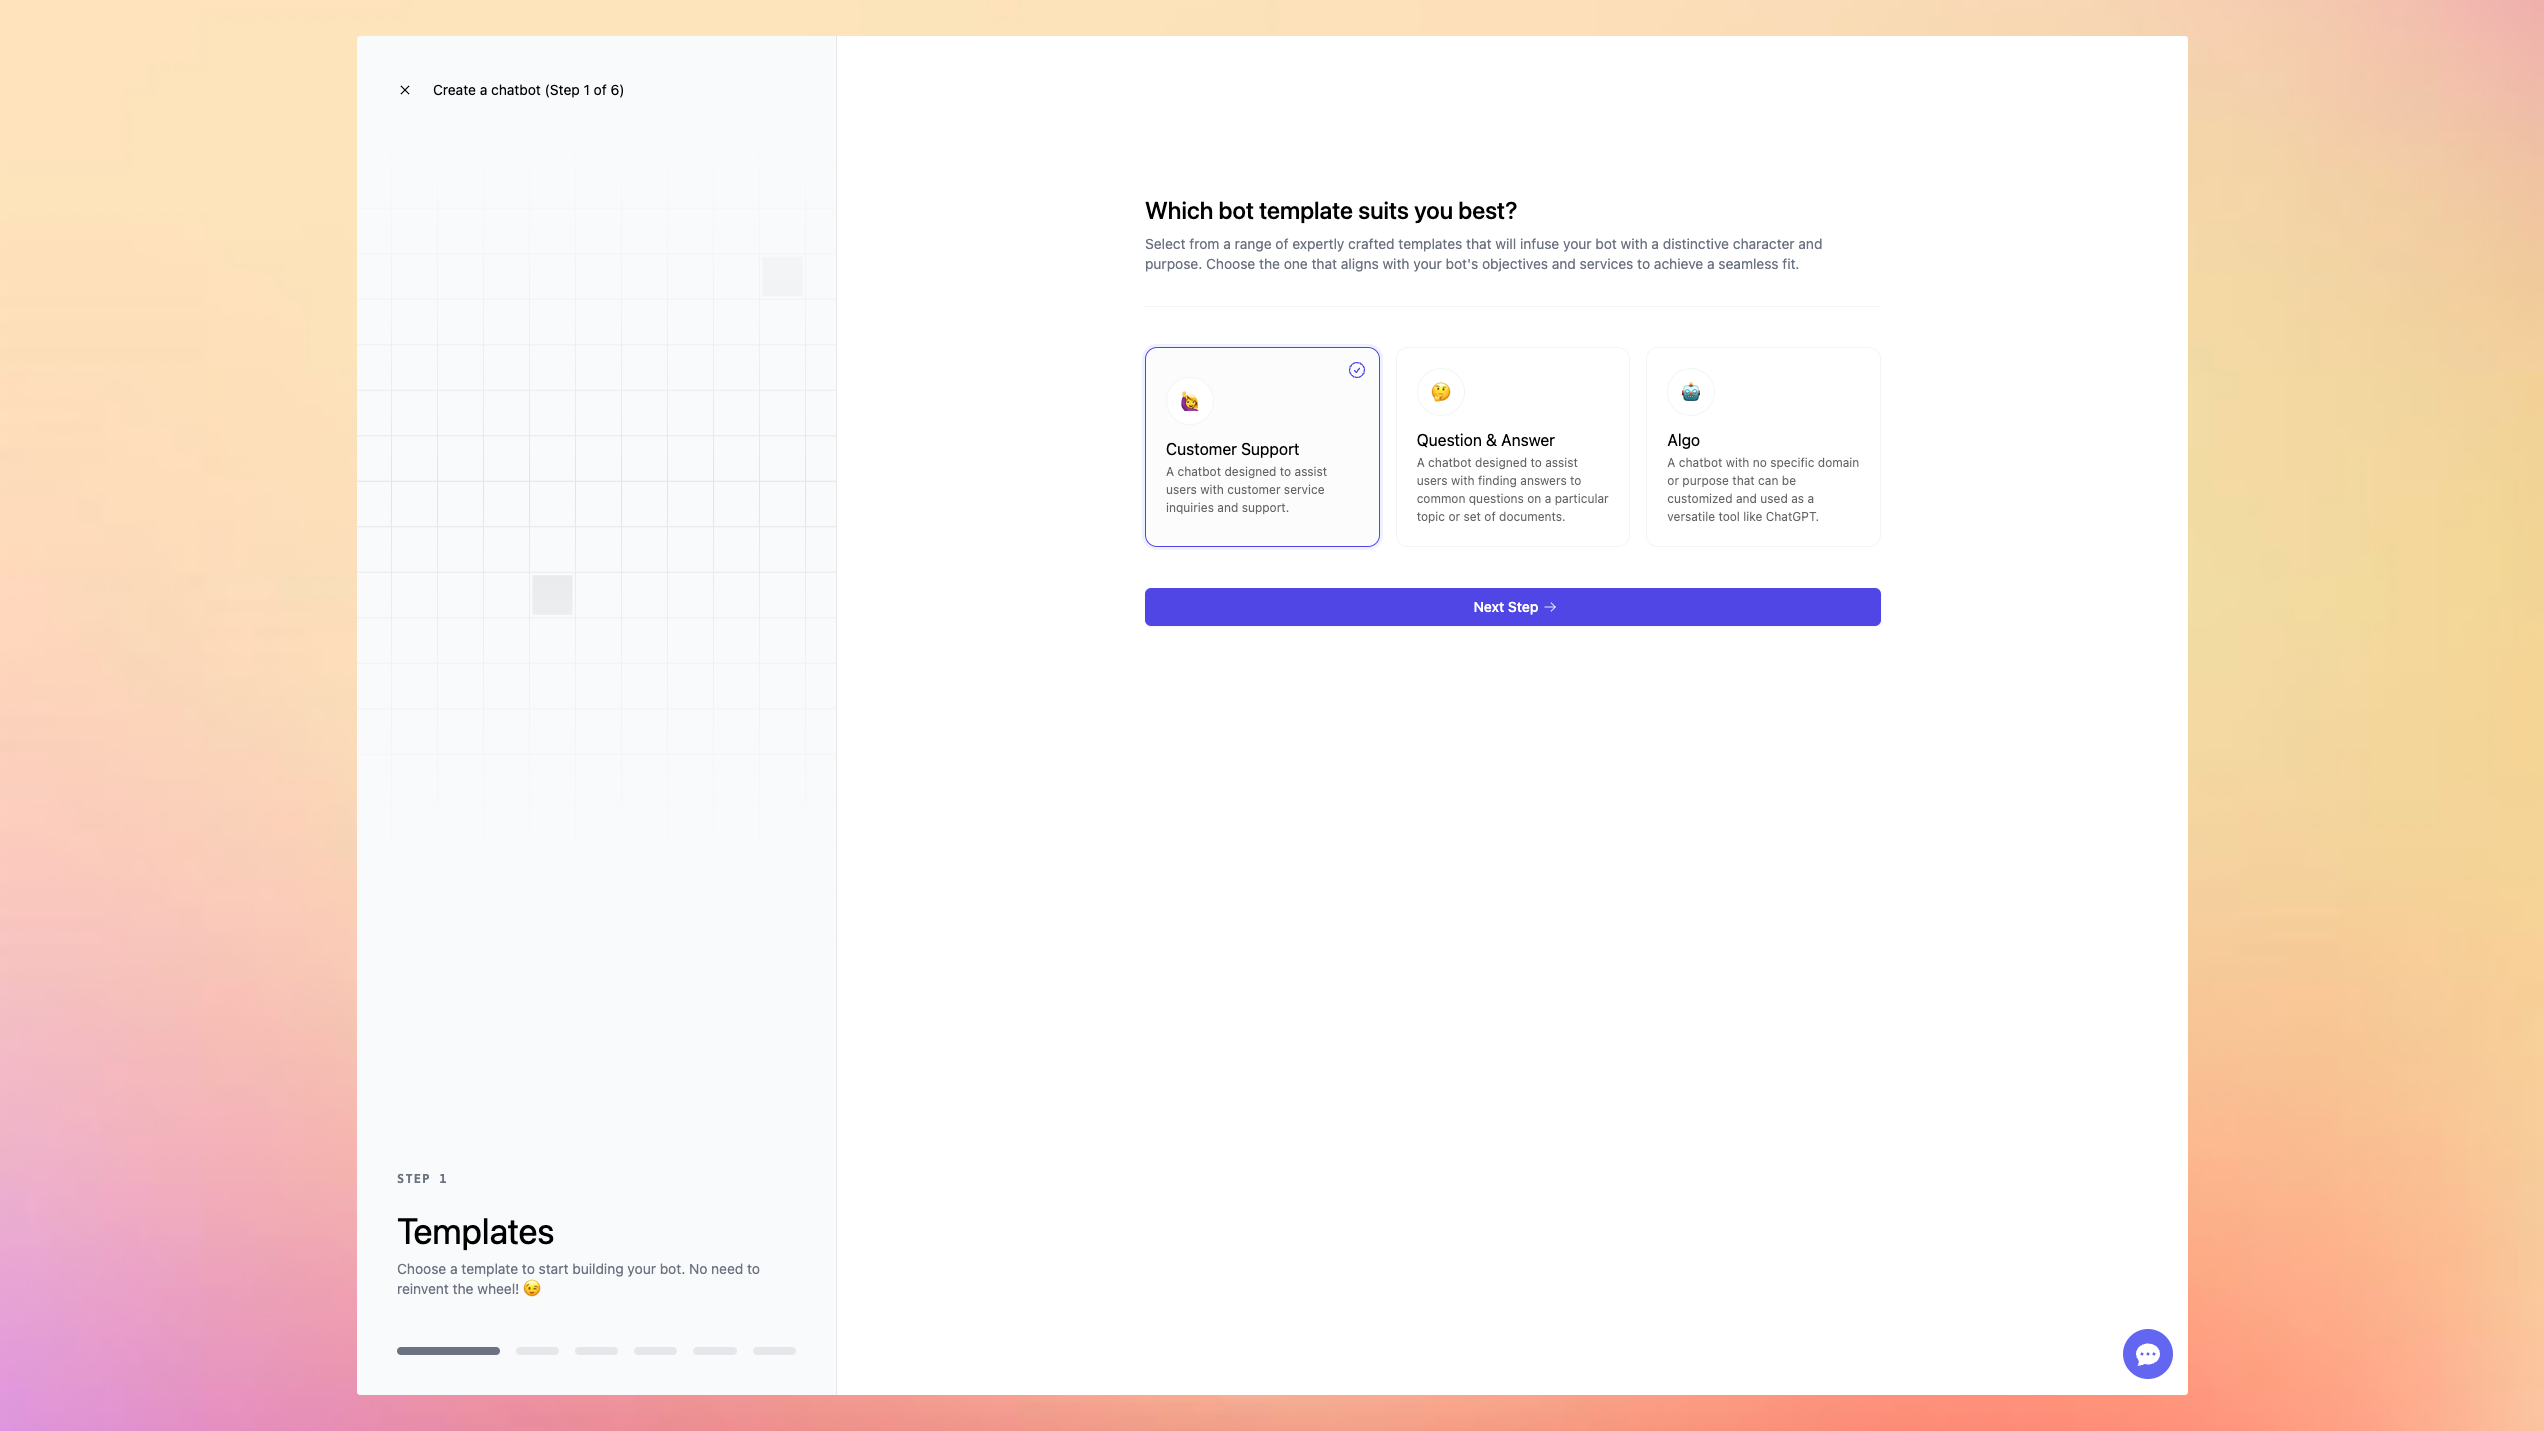Click the Templates heading in the sidebar
This screenshot has width=2544, height=1431.
(475, 1231)
